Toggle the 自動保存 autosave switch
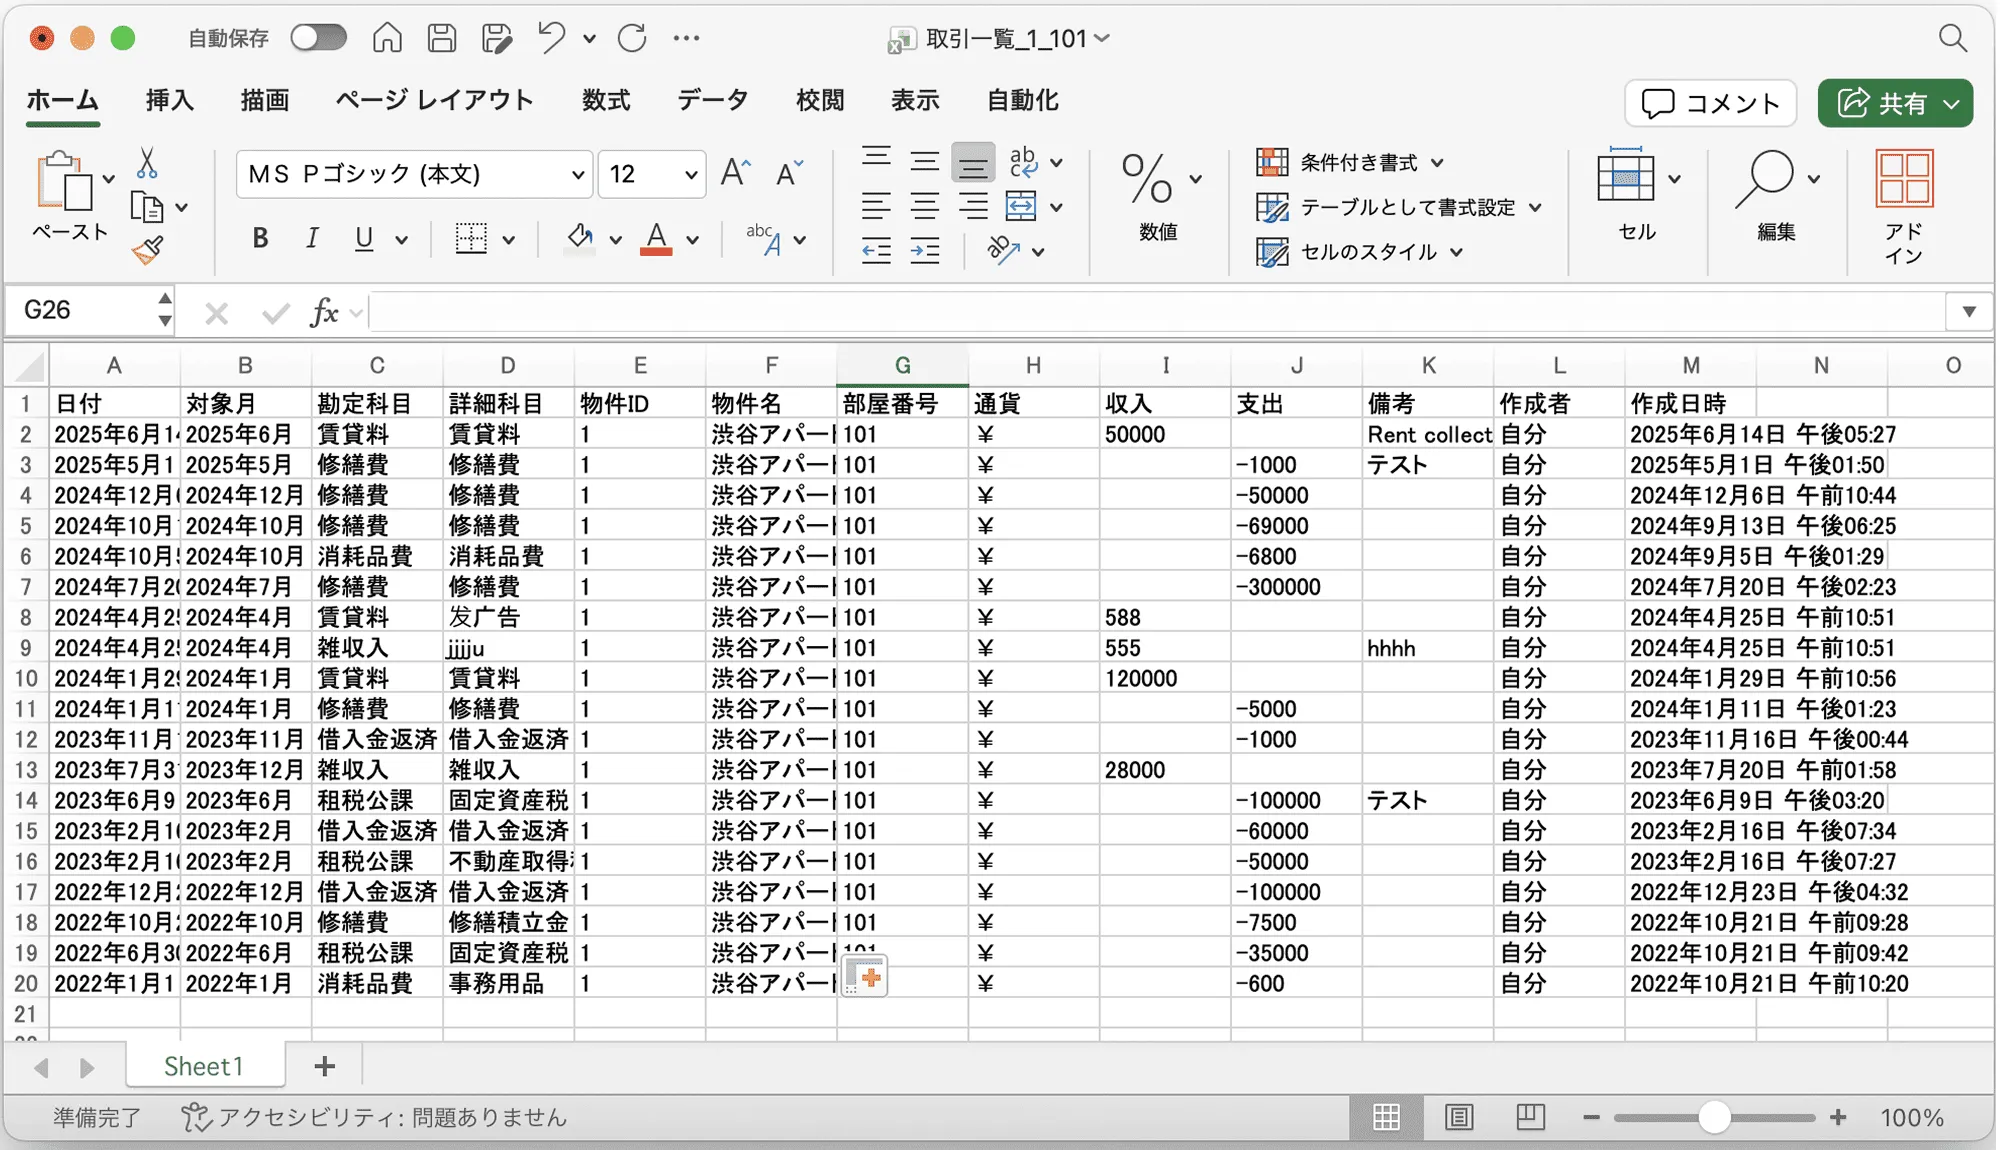The image size is (2000, 1150). click(318, 38)
